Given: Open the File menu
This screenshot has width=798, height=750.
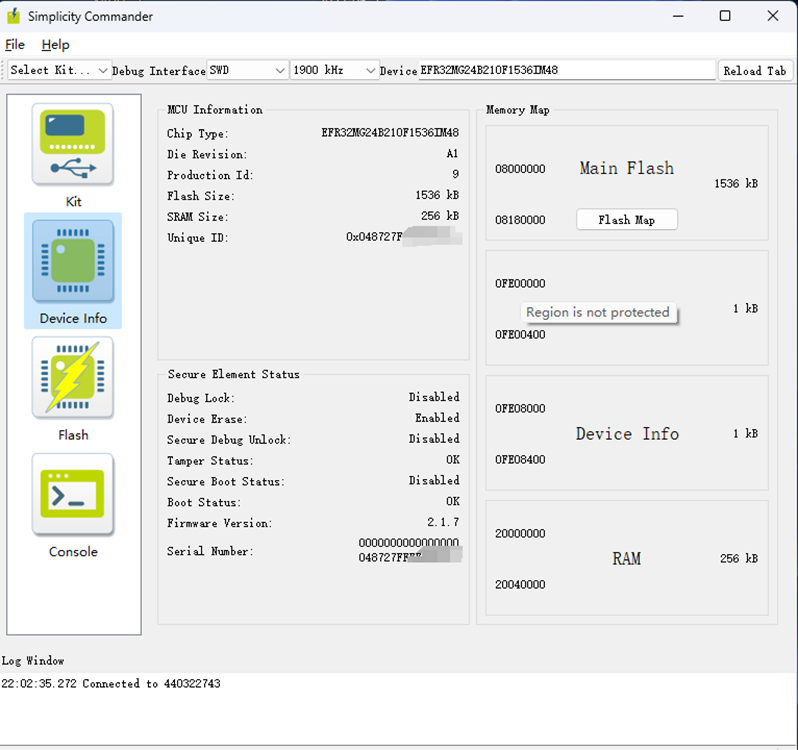Looking at the screenshot, I should click(x=15, y=45).
